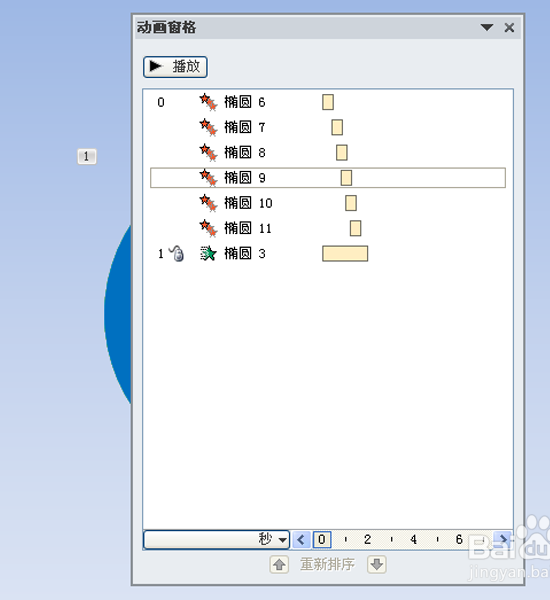Screen dimensions: 550x600
Task: Open the 动画窗格 pane options dropdown arrow
Action: (x=487, y=28)
